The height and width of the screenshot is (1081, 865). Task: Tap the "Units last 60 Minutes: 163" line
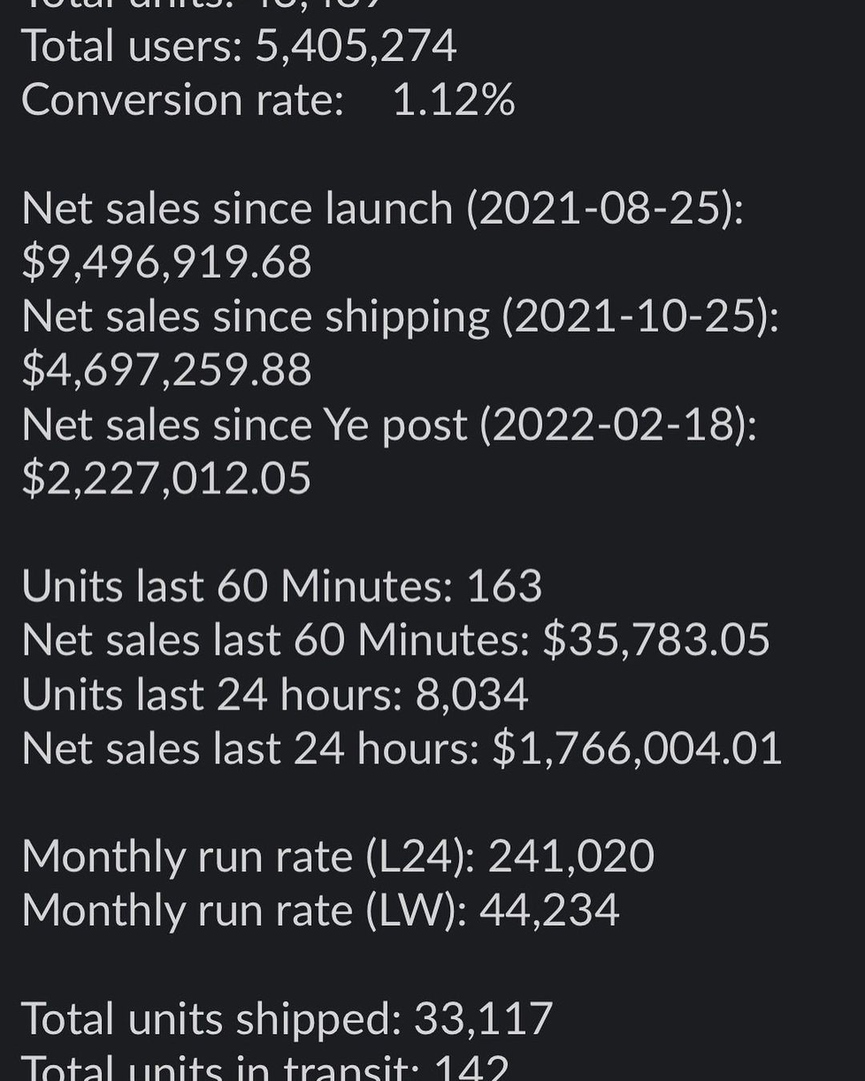point(282,586)
